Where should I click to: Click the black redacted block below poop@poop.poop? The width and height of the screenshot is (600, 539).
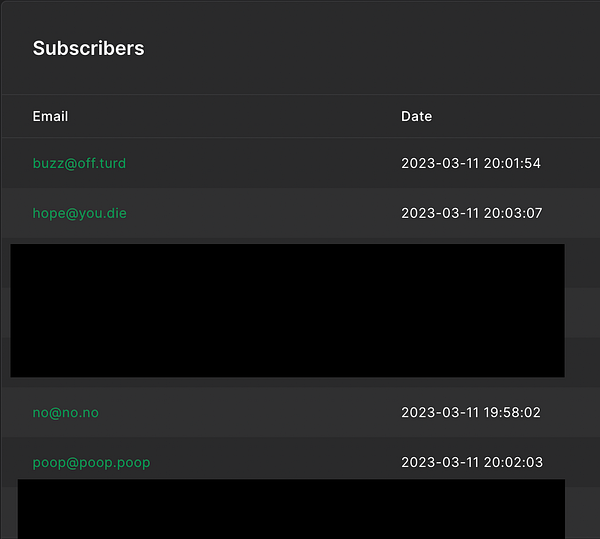pyautogui.click(x=291, y=509)
